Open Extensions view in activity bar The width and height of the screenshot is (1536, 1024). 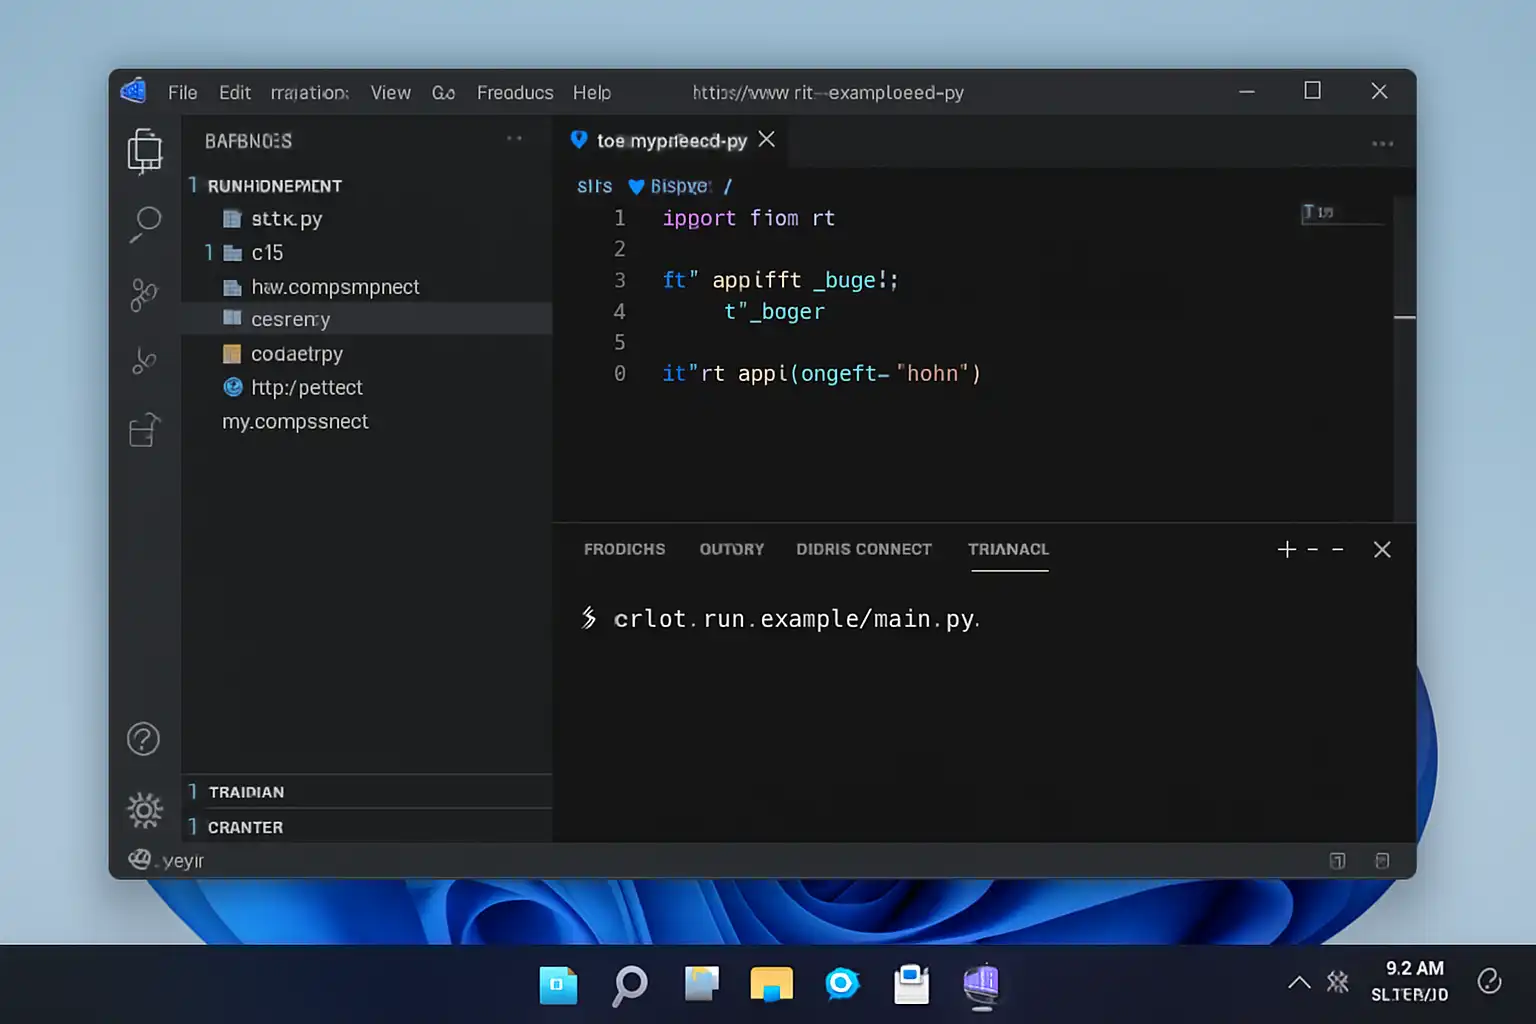point(144,430)
